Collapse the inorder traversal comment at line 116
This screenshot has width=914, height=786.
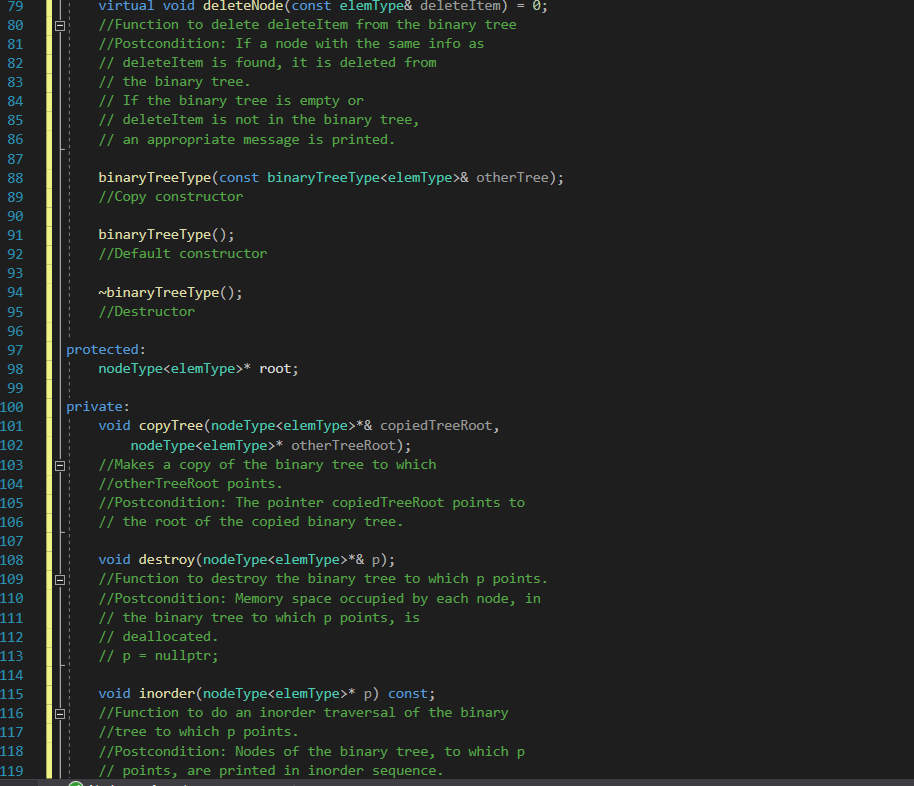[x=59, y=712]
